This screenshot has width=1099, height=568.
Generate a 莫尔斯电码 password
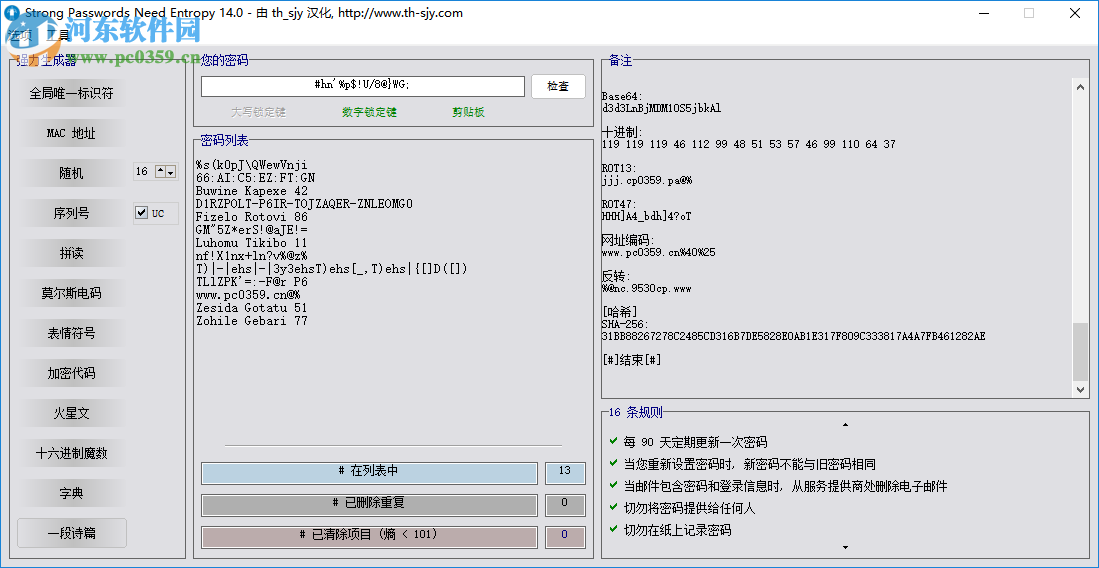coord(71,293)
